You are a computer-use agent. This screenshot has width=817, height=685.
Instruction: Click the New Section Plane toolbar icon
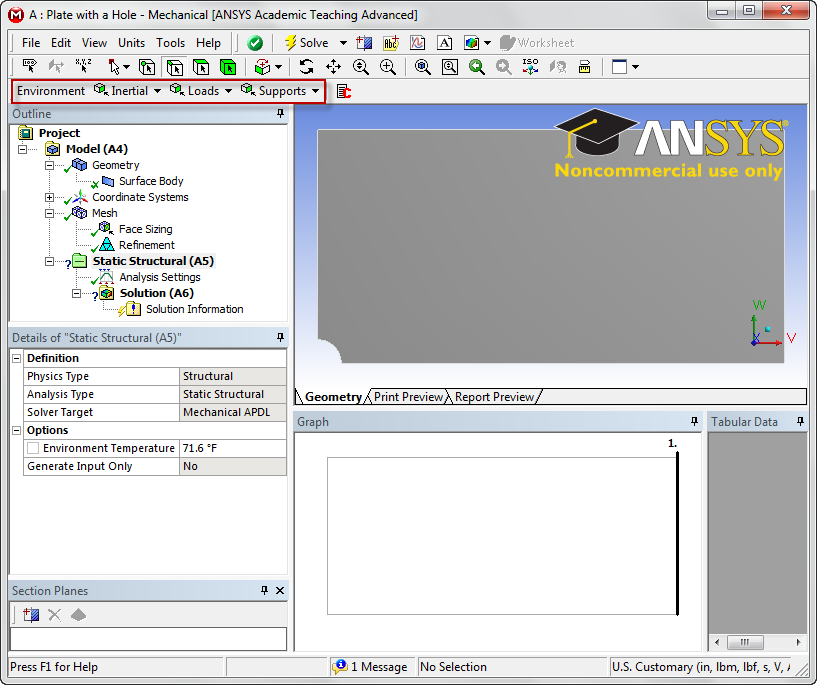[364, 43]
